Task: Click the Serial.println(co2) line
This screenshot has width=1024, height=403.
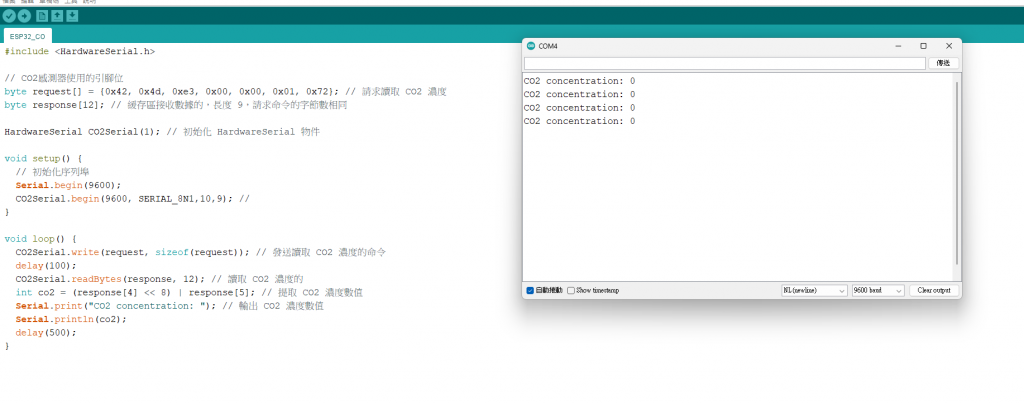Action: 71,319
